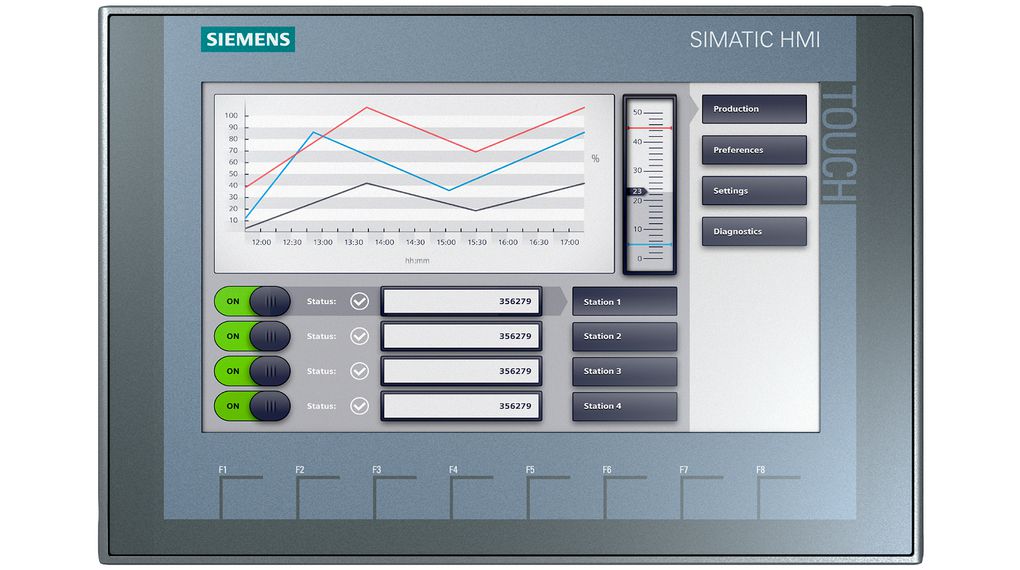Toggle the Station 1 ON switch
The width and height of the screenshot is (1020, 570).
pyautogui.click(x=252, y=301)
